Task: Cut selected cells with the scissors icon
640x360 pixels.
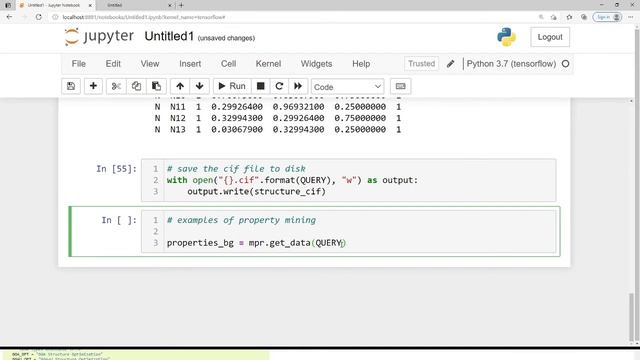Action: [116, 86]
